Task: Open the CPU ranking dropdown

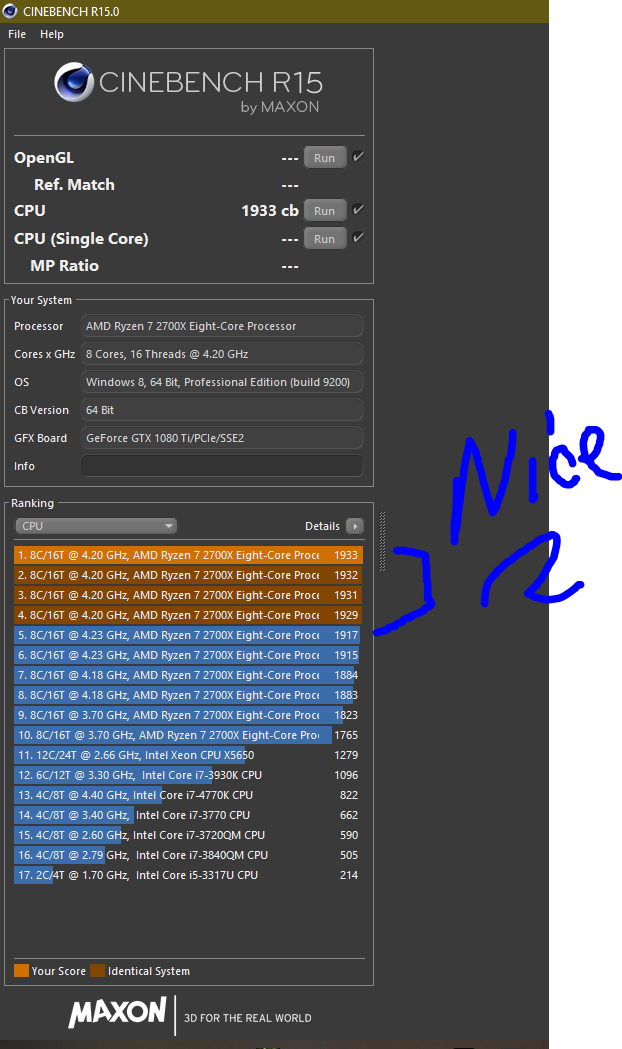Action: (x=96, y=526)
